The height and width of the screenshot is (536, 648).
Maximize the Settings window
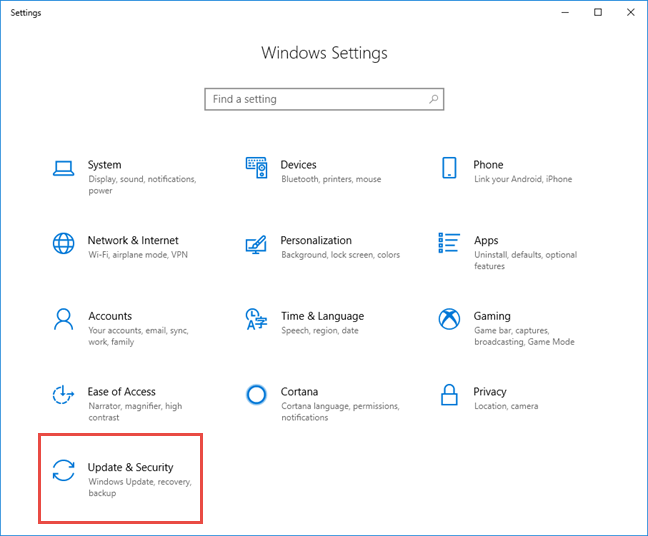(598, 12)
